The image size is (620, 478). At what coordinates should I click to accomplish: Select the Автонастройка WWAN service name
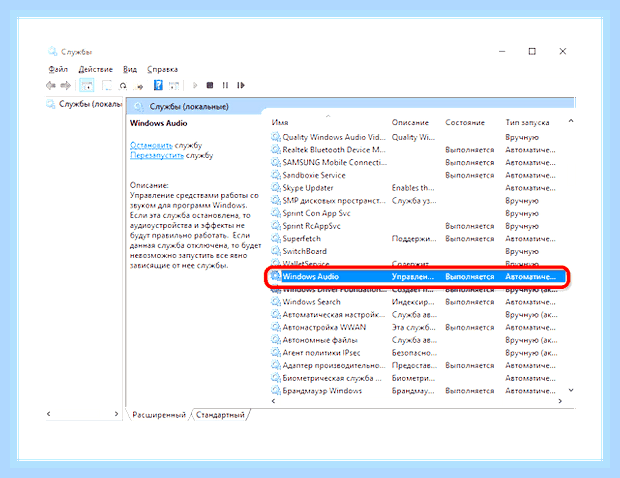click(324, 327)
